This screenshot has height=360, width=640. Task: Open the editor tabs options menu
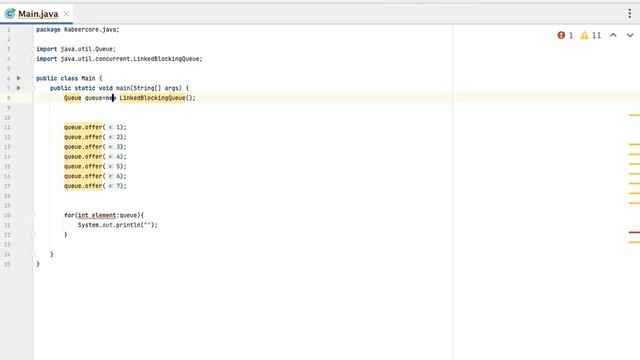tap(629, 13)
